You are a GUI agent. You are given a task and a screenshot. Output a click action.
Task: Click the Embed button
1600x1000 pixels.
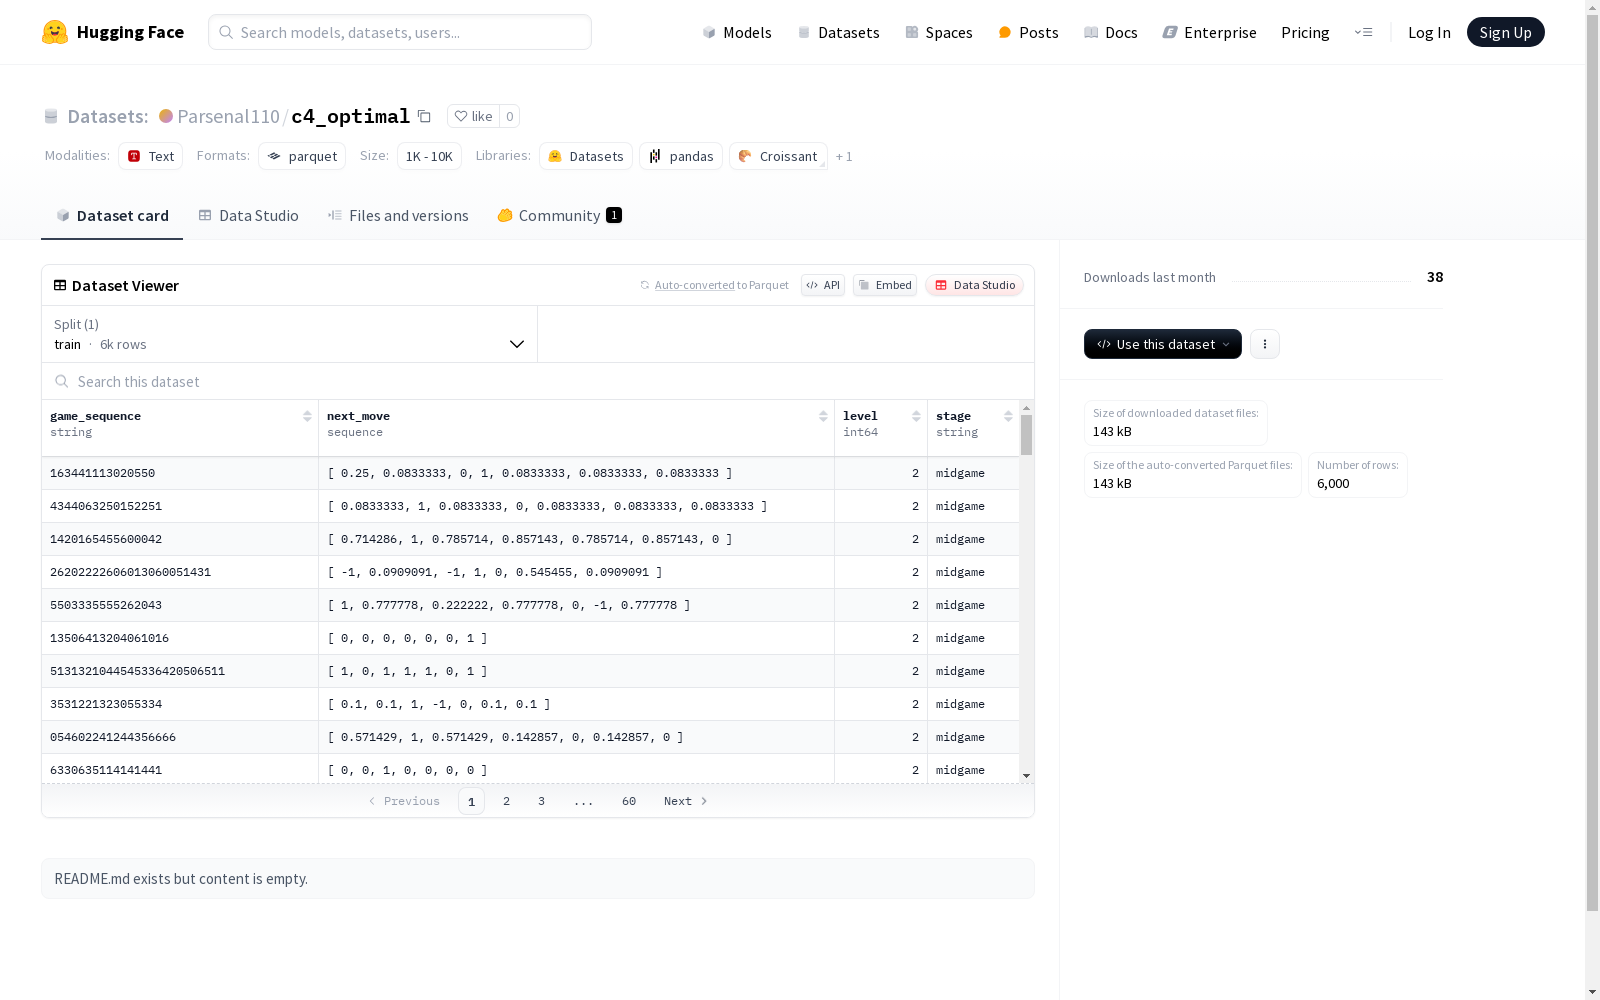(885, 285)
